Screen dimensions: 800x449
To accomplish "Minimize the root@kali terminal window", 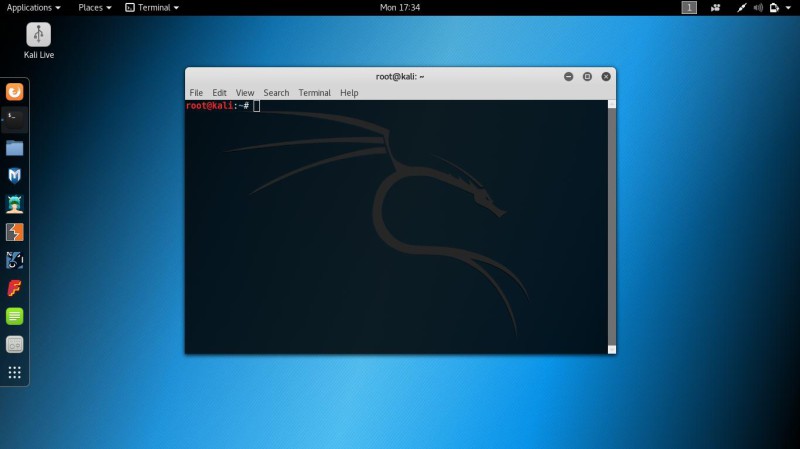I will (x=568, y=77).
